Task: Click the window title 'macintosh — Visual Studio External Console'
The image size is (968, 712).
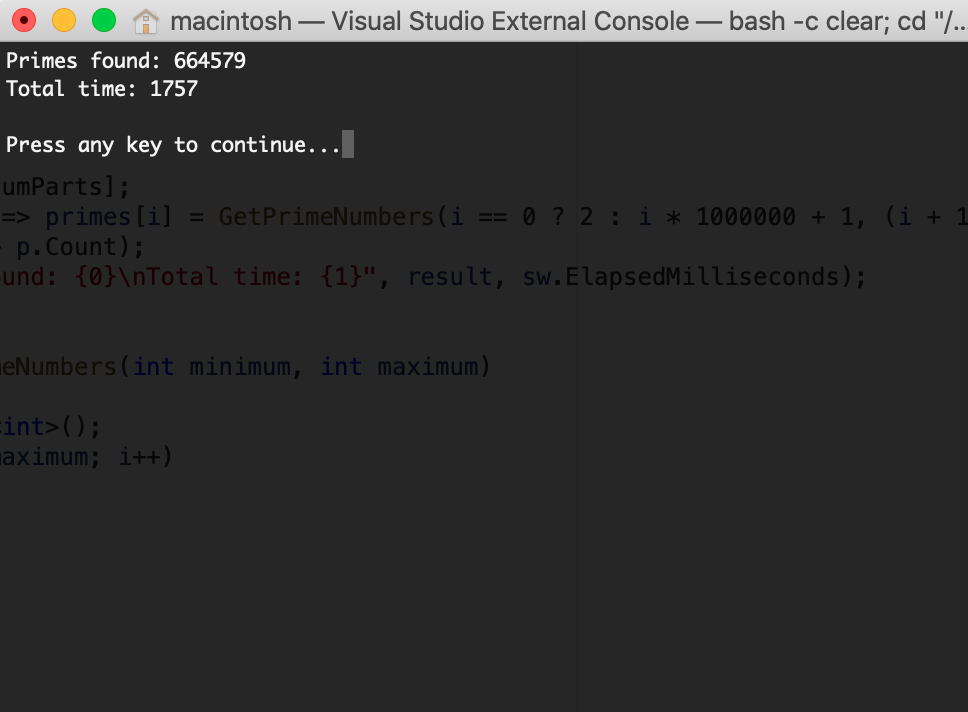Action: [430, 21]
